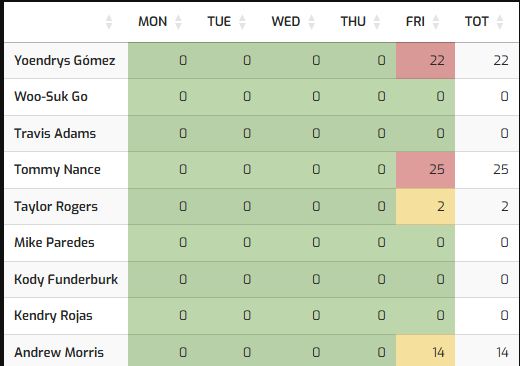520x366 pixels.
Task: Select Tommy Nance player name
Action: [57, 170]
